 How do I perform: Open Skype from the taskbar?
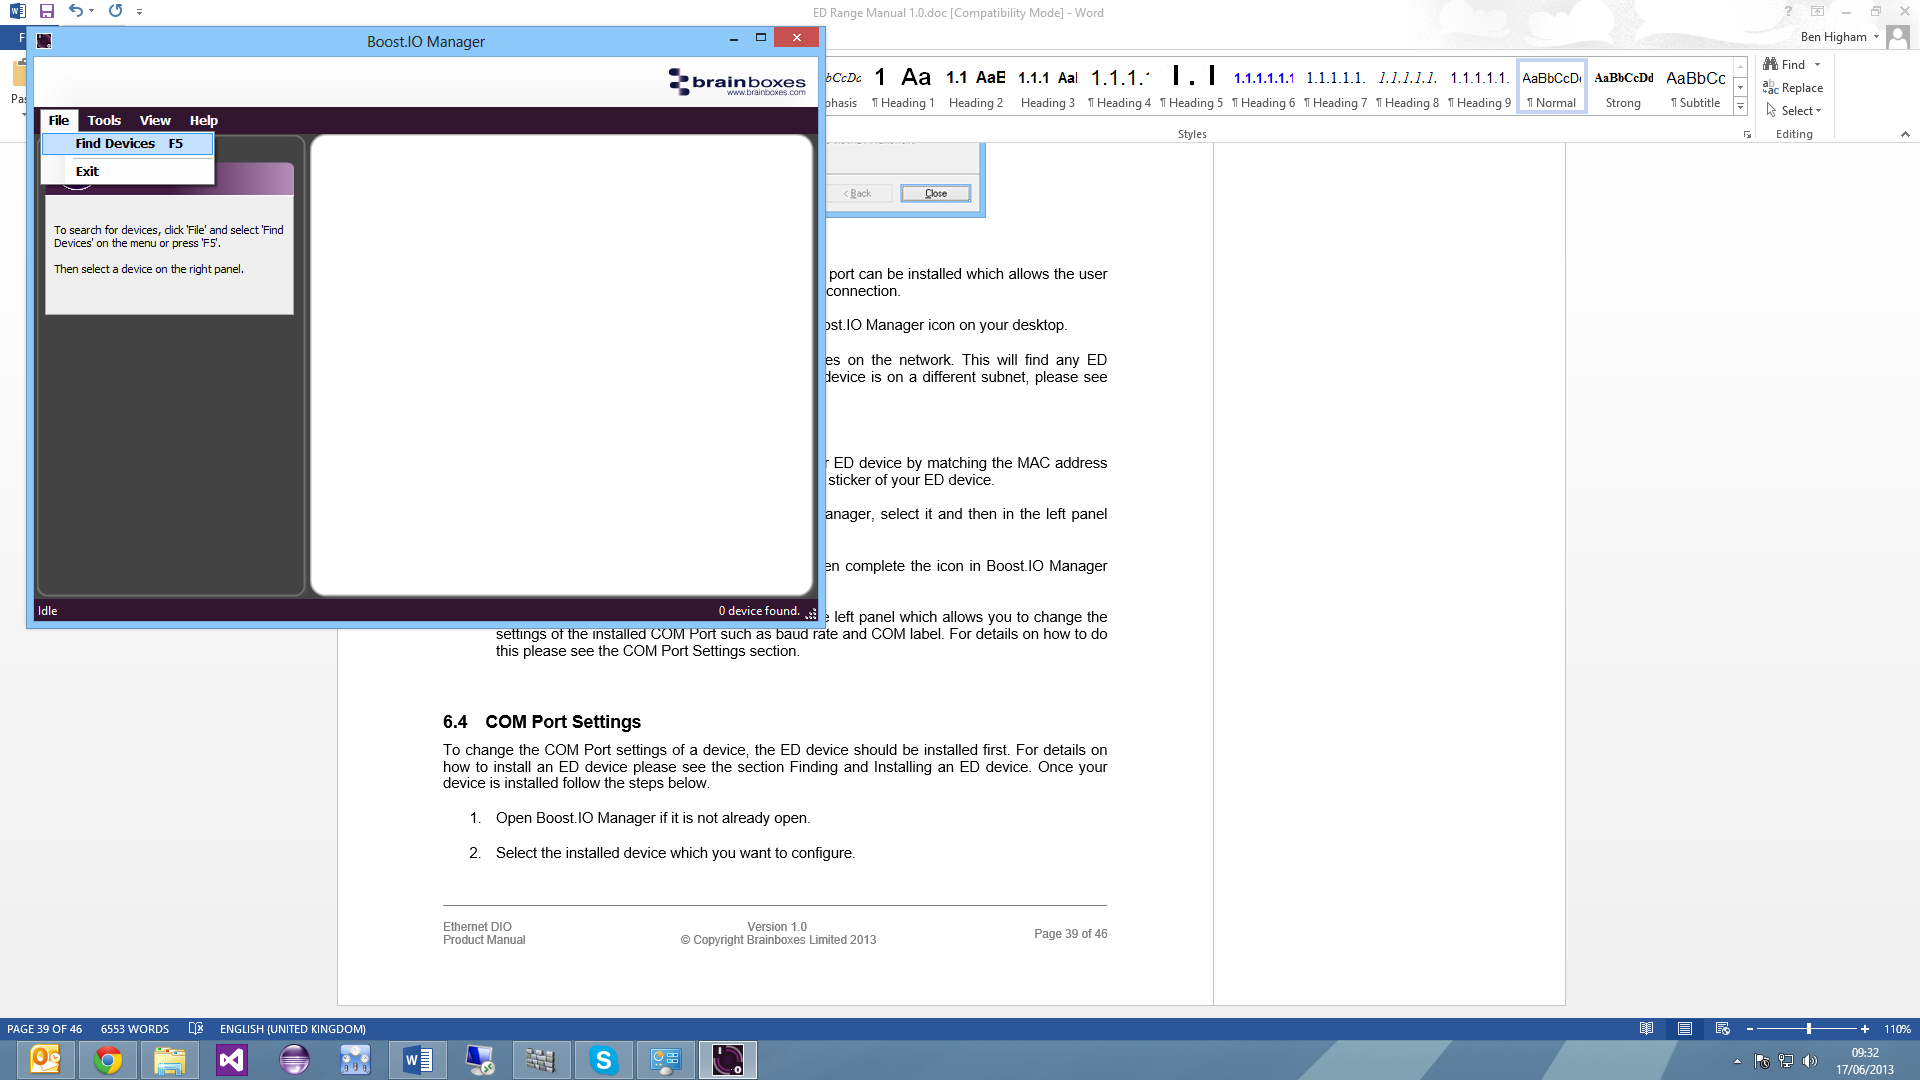tap(604, 1060)
